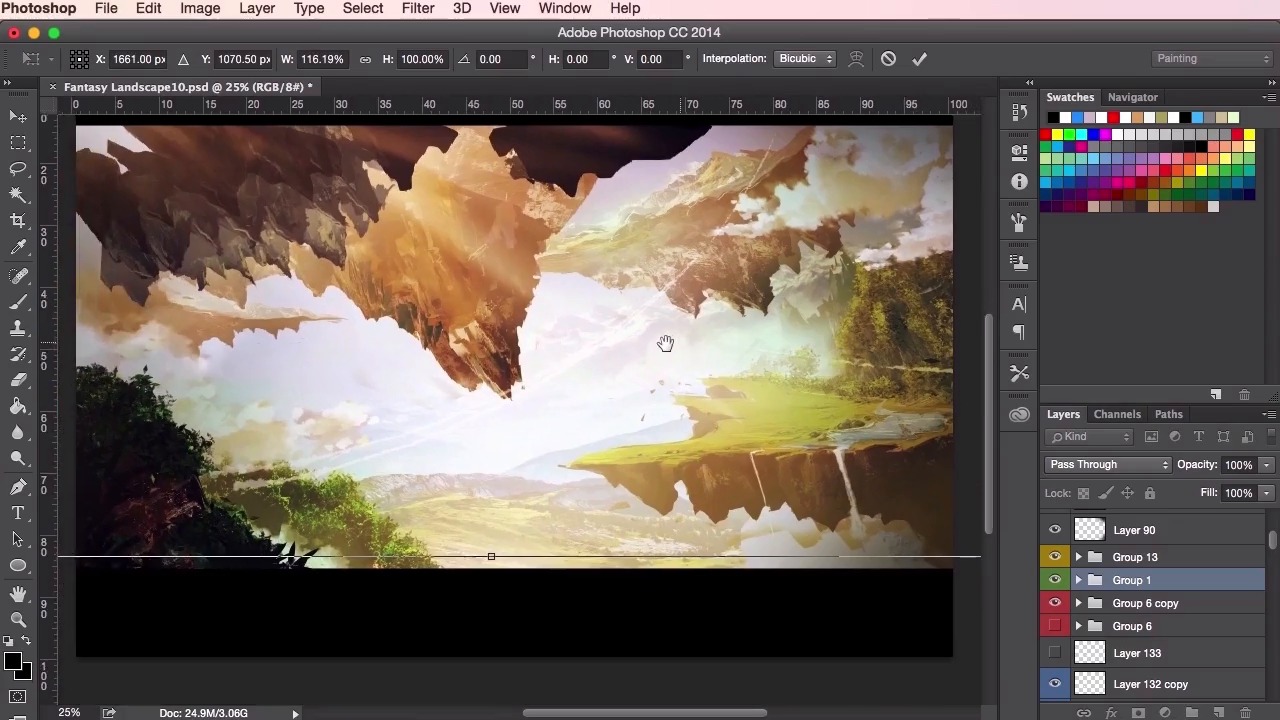Hide the Layer 90 layer
Viewport: 1280px width, 720px height.
click(1055, 530)
